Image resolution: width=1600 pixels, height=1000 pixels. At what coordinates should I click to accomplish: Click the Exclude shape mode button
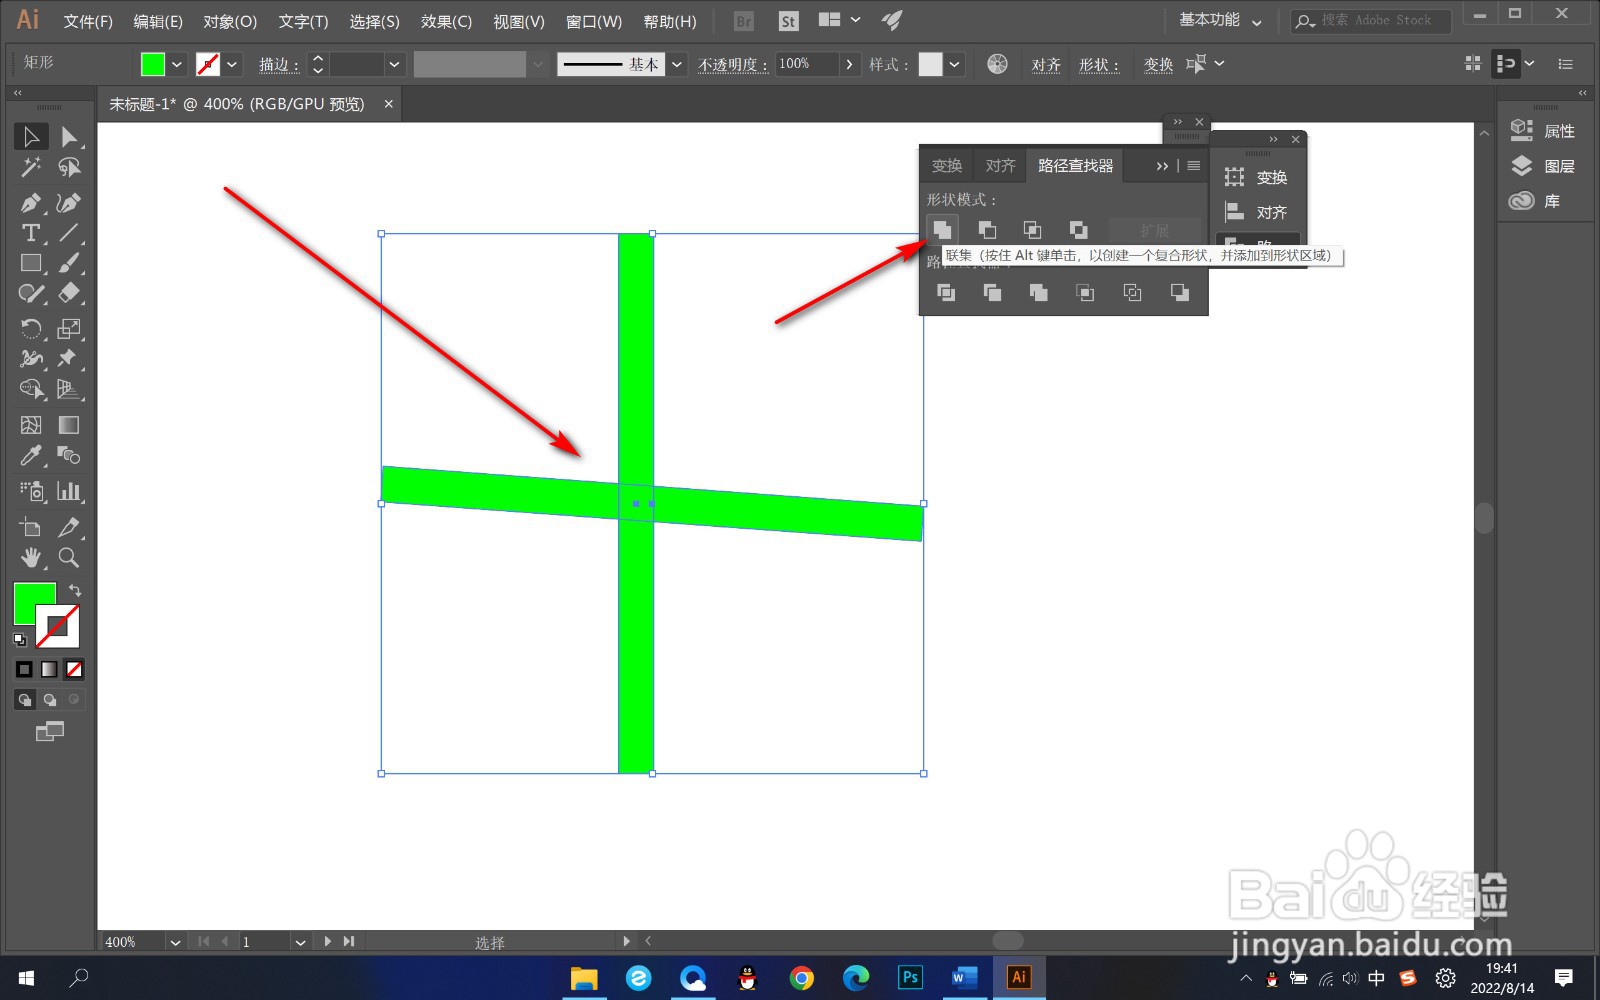click(1078, 230)
